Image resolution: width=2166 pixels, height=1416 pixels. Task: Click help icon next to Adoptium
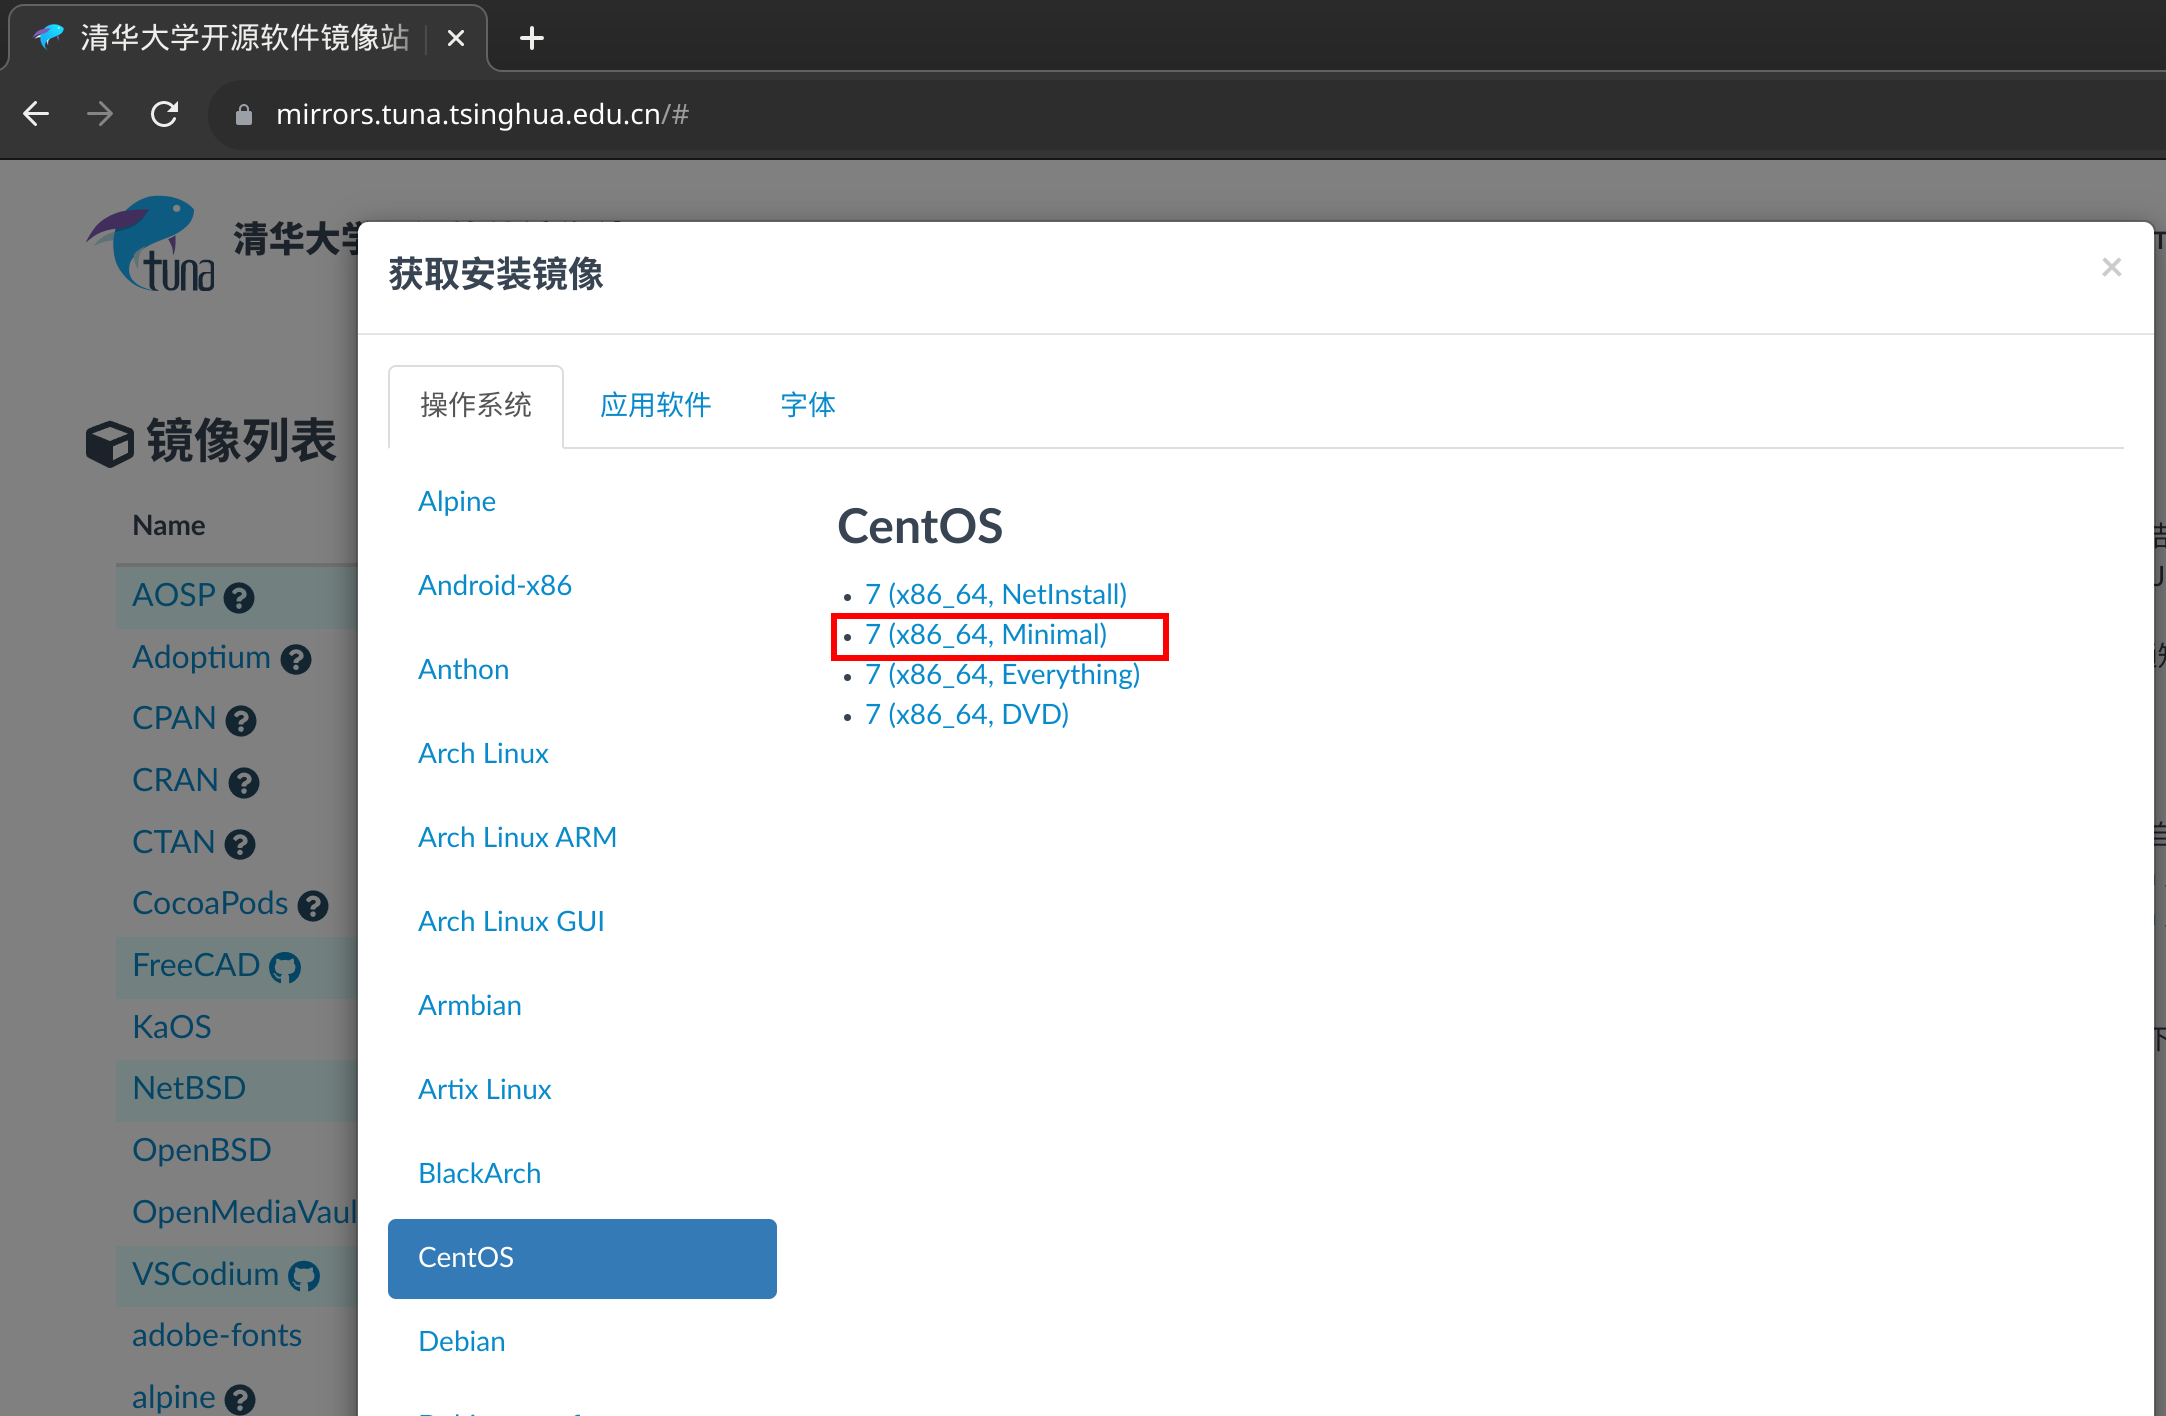click(x=296, y=660)
